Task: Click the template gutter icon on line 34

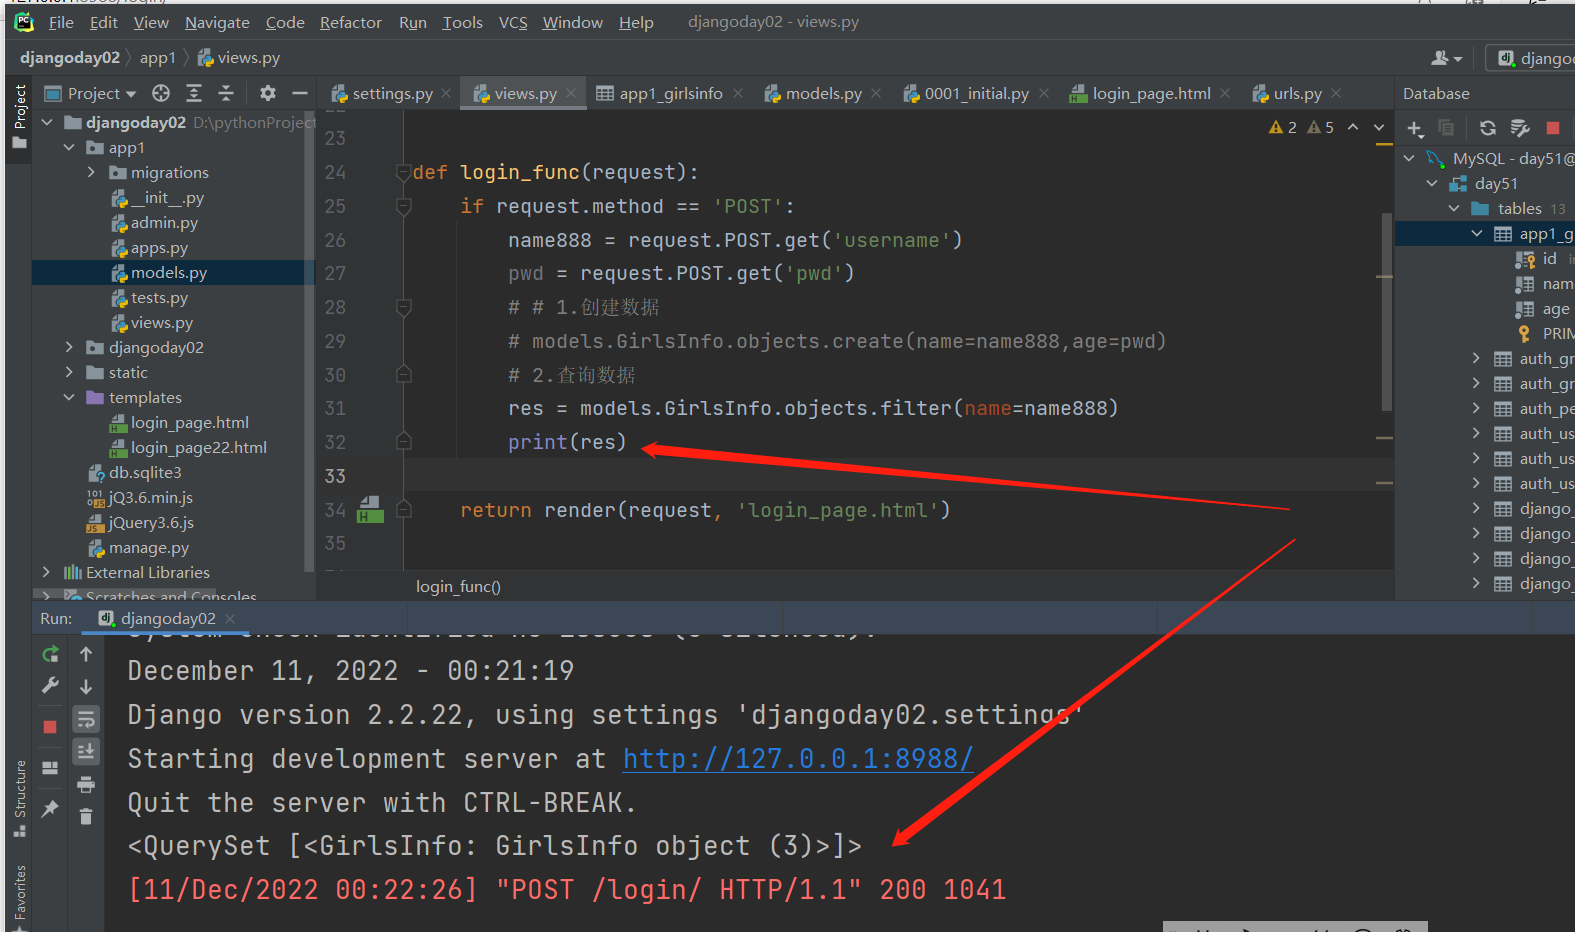Action: (x=370, y=510)
